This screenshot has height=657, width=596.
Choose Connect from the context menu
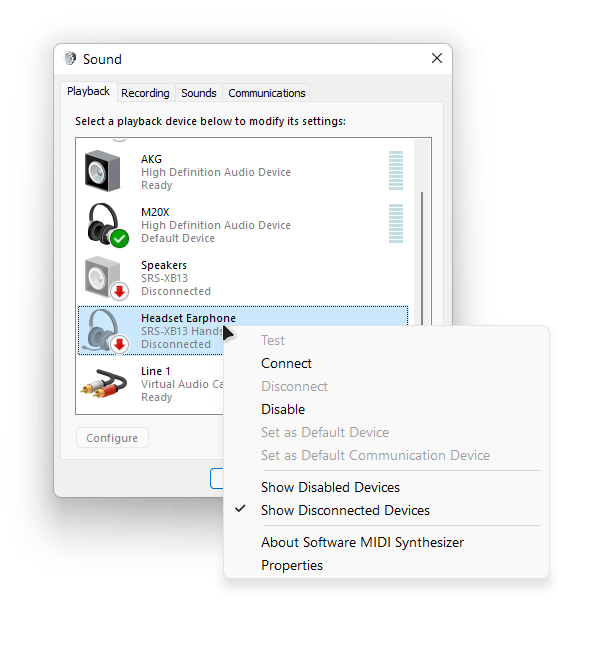click(x=286, y=363)
